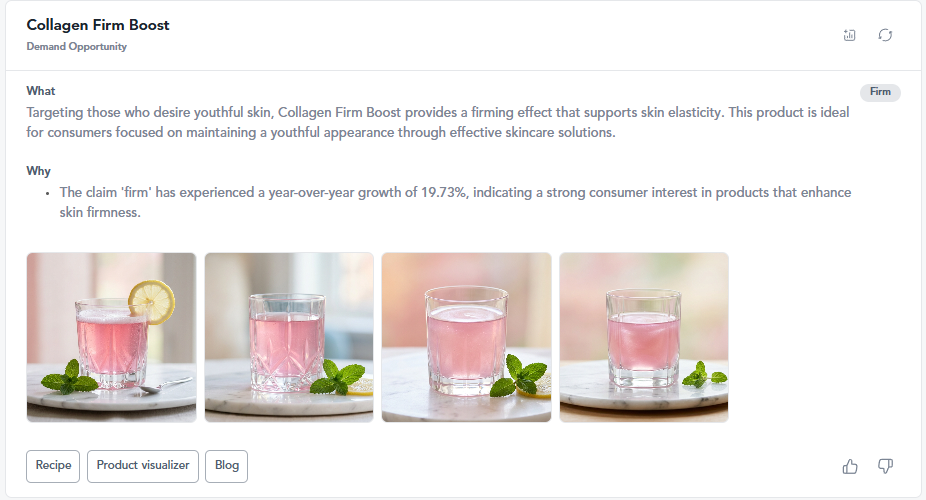This screenshot has height=500, width=926.
Task: Select the fourth pink drink image
Action: (644, 338)
